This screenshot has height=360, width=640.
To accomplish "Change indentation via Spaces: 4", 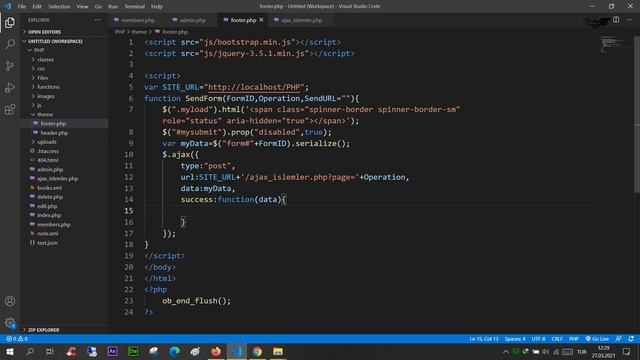I will coord(515,339).
